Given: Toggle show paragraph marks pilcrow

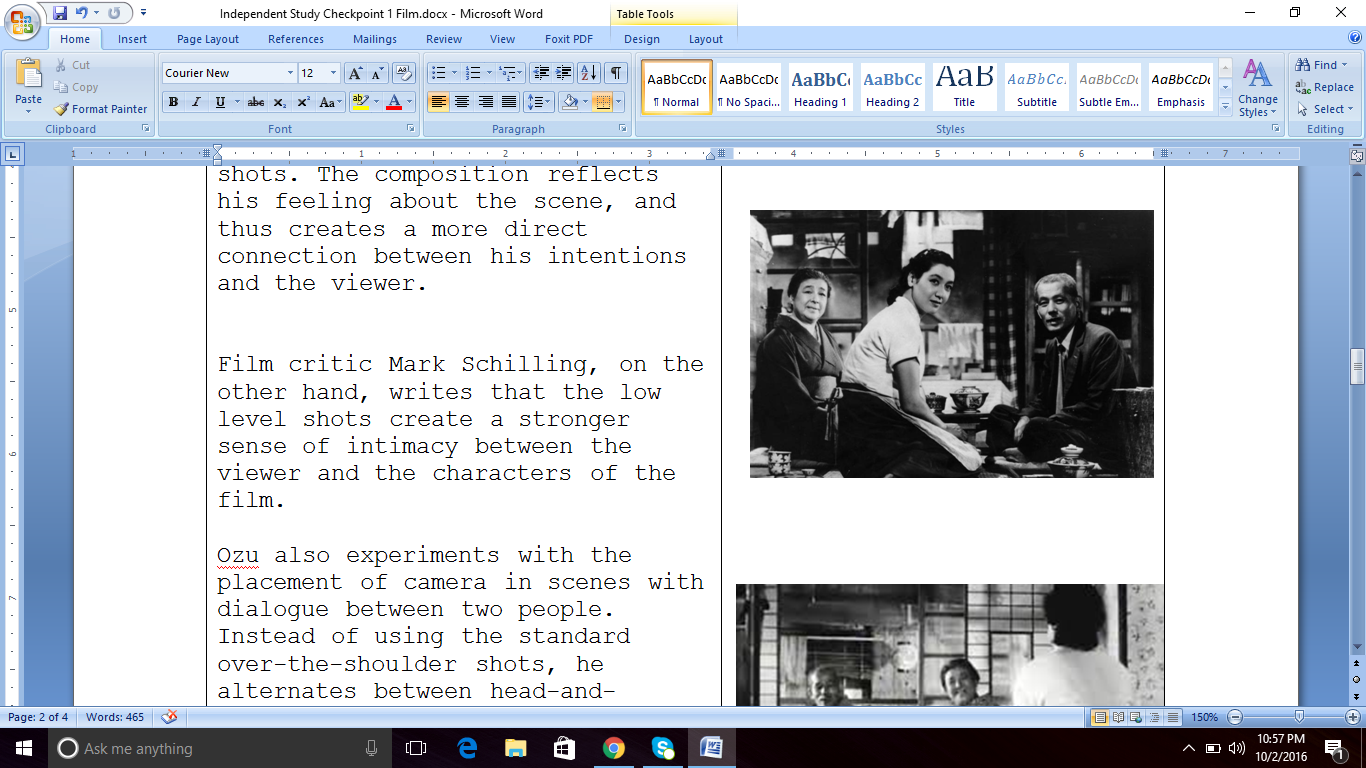Looking at the screenshot, I should [616, 73].
